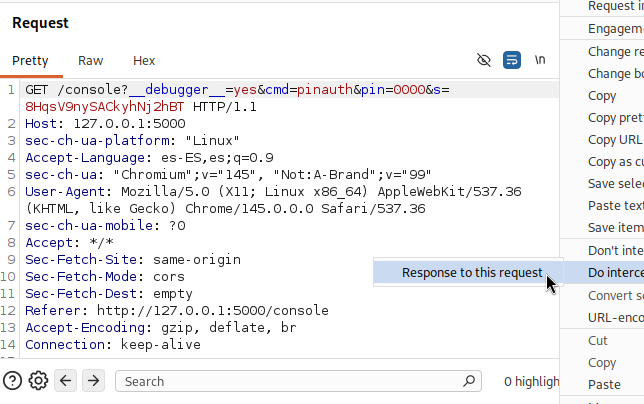Go to previous search match arrow
644x404 pixels.
click(x=66, y=381)
